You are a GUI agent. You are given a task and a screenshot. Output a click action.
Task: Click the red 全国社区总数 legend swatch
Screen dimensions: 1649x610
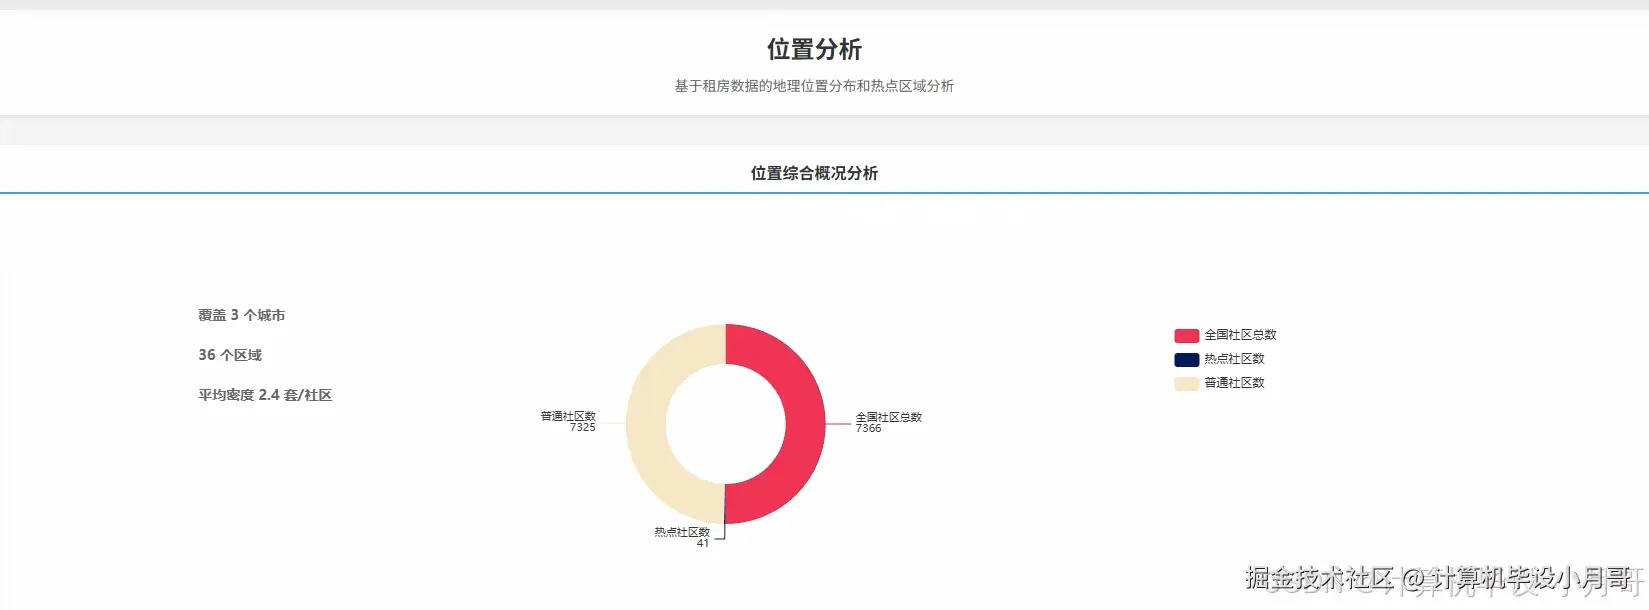1186,336
